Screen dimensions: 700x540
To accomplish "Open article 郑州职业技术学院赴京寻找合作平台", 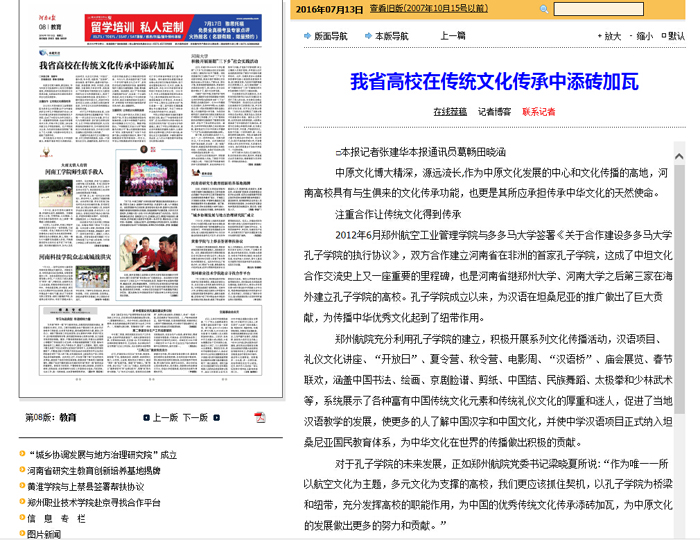I will pos(94,503).
